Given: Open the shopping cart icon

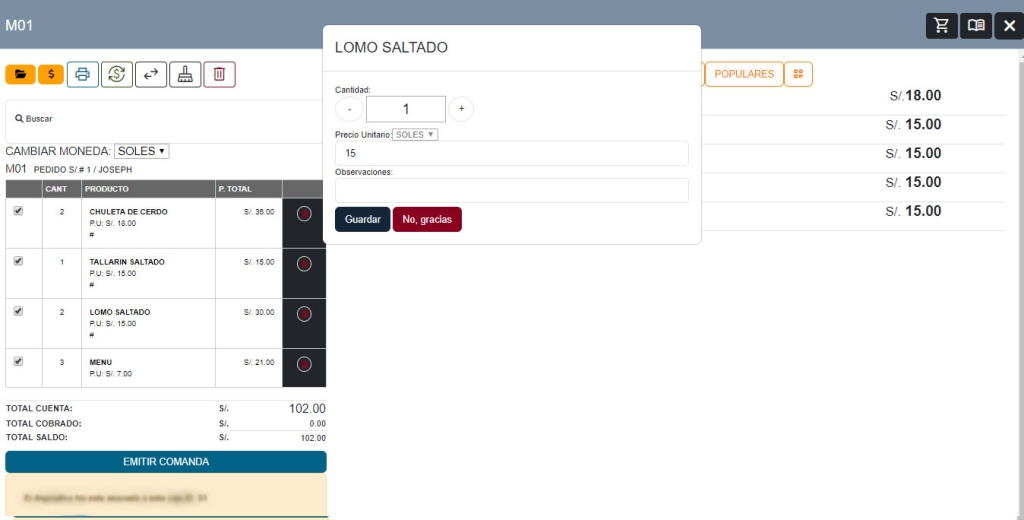Looking at the screenshot, I should pyautogui.click(x=941, y=26).
